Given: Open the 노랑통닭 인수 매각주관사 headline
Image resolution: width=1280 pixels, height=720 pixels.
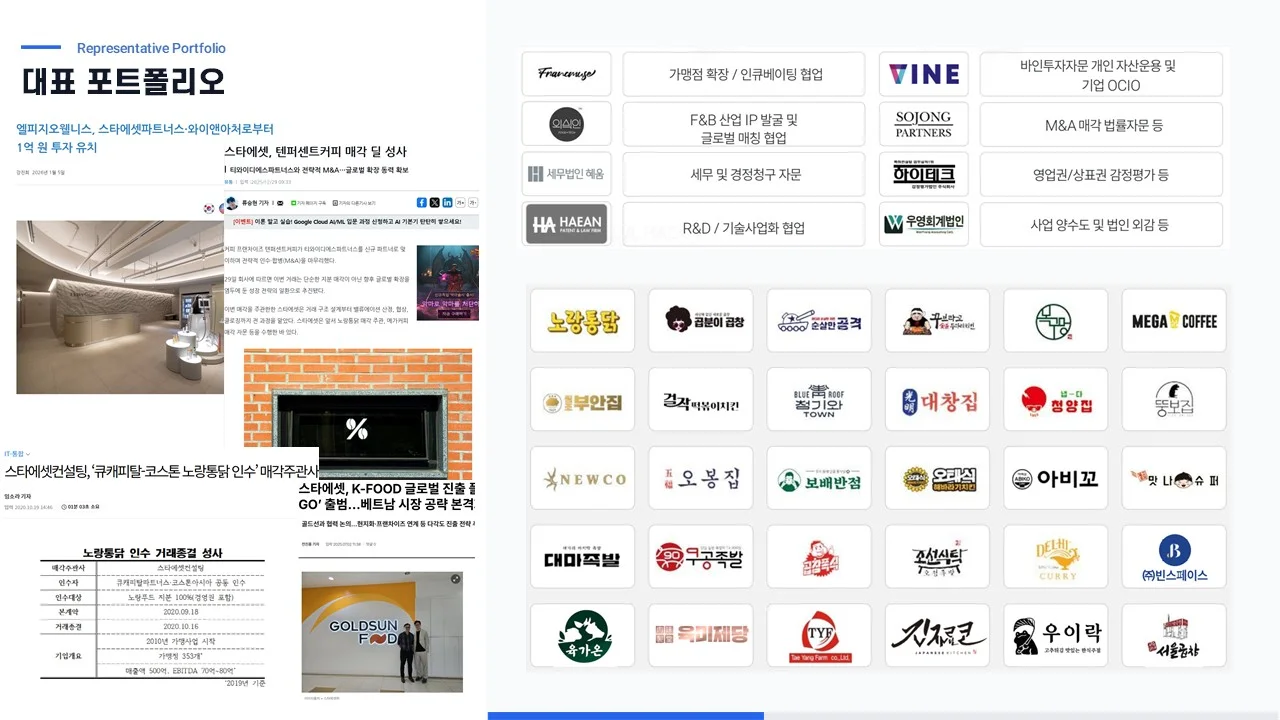Looking at the screenshot, I should point(161,471).
